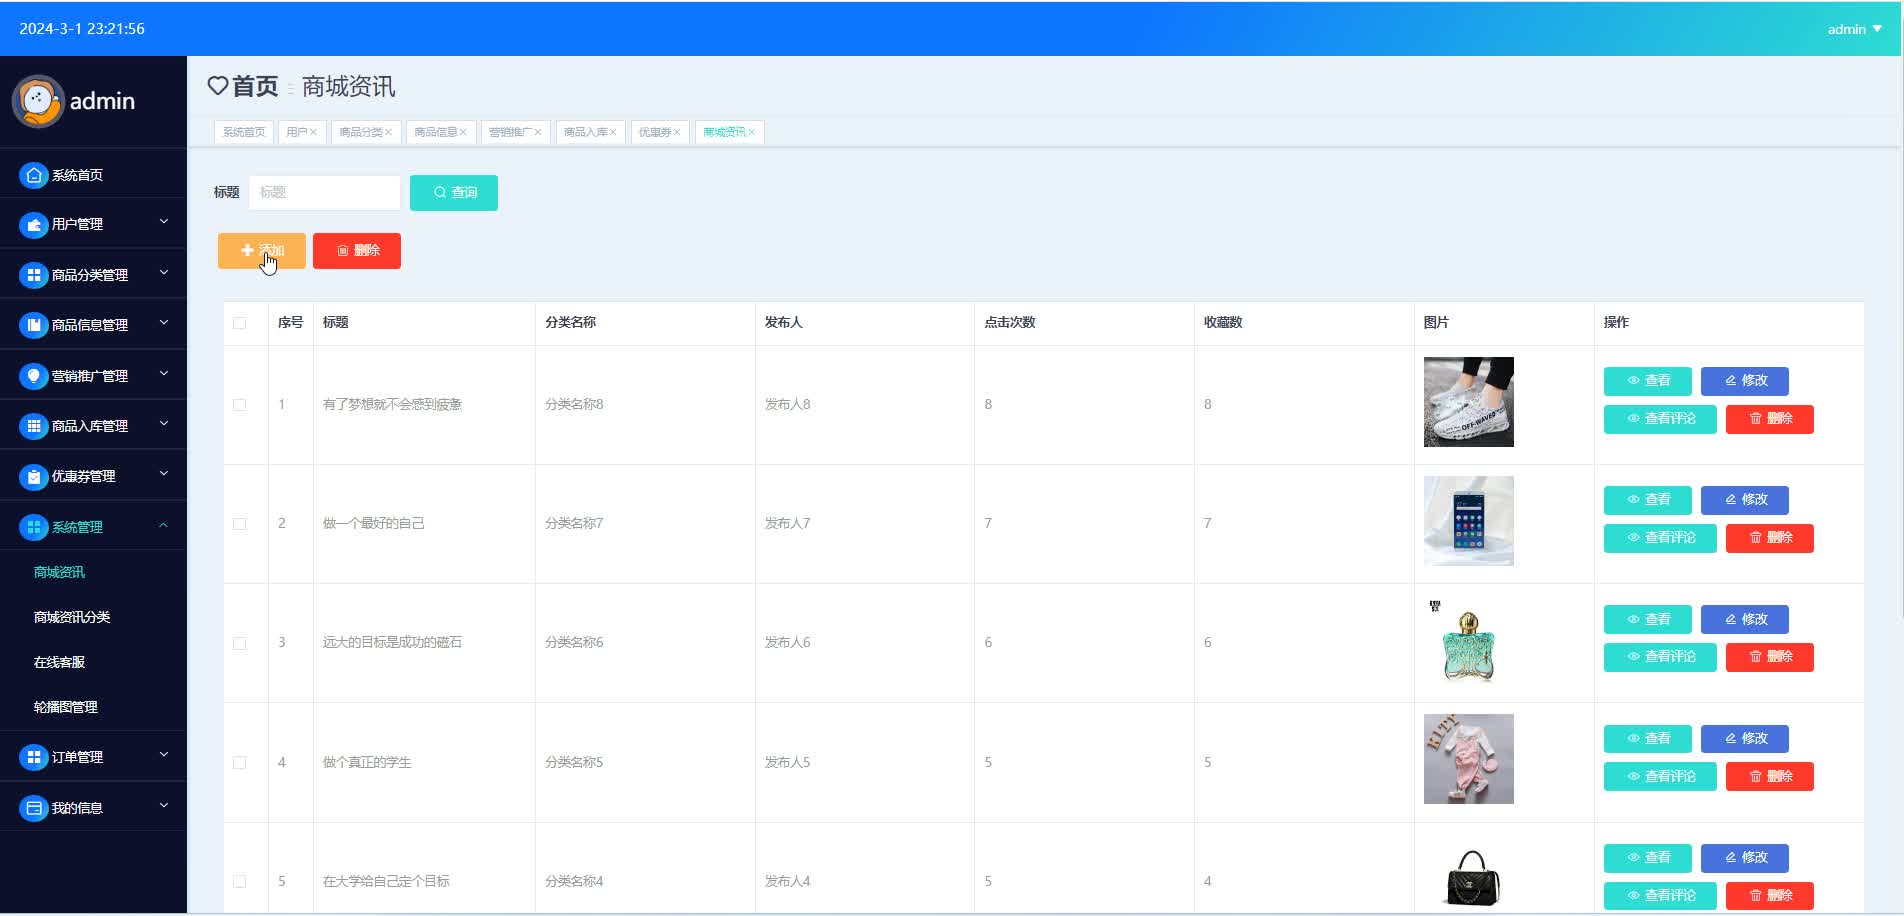Click the 商品入库管理 sidebar icon
The image size is (1904, 916).
pos(34,426)
